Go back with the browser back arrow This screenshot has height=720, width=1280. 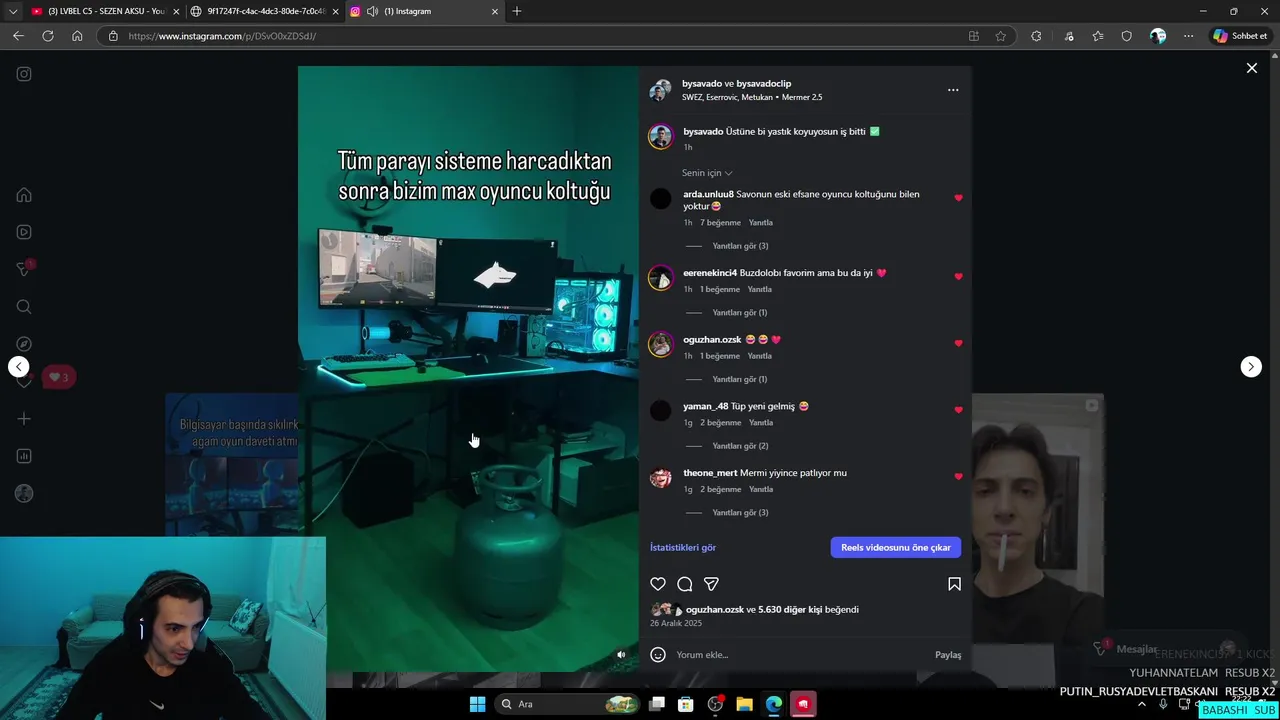[18, 36]
